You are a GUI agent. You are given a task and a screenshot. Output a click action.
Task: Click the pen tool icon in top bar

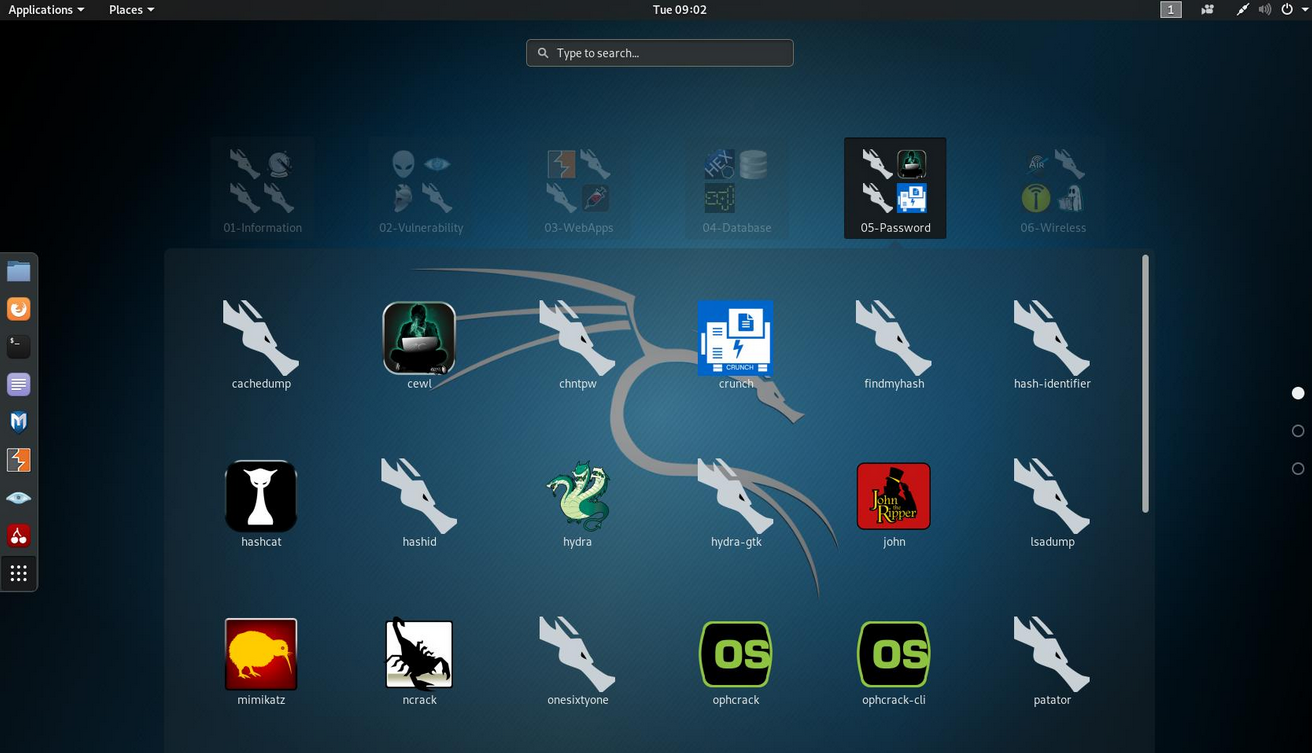click(1242, 9)
